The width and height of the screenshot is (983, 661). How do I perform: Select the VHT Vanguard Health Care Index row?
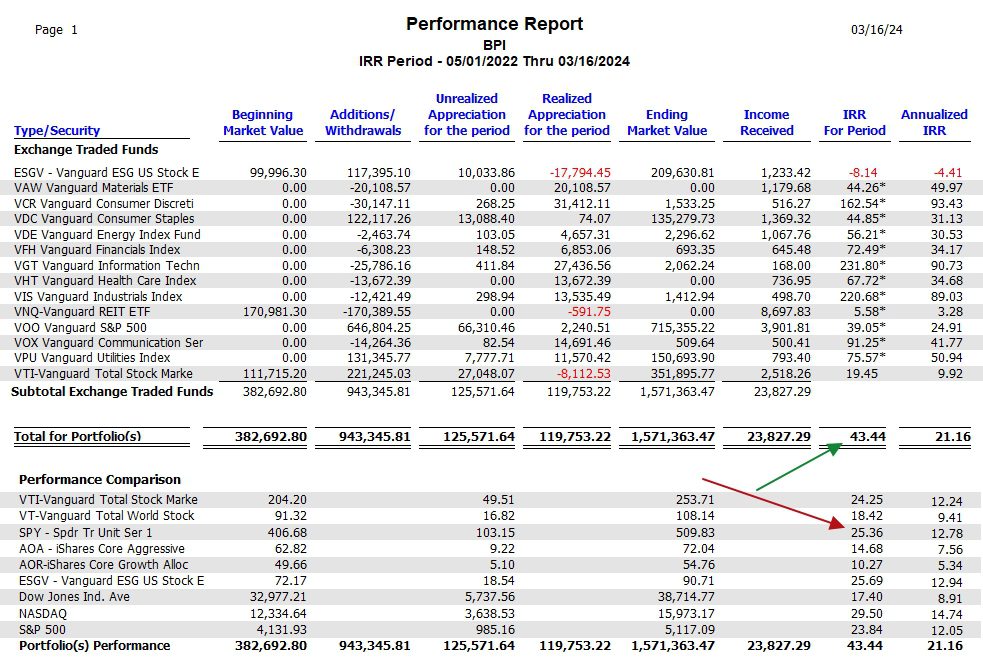click(492, 280)
